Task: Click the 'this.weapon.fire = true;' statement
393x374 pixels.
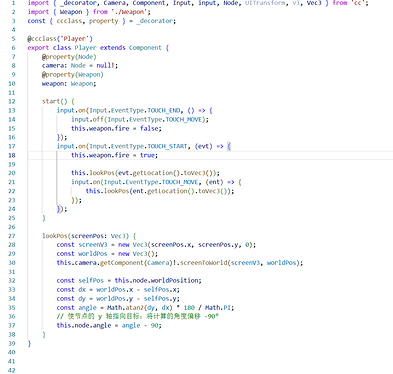Action: (114, 155)
